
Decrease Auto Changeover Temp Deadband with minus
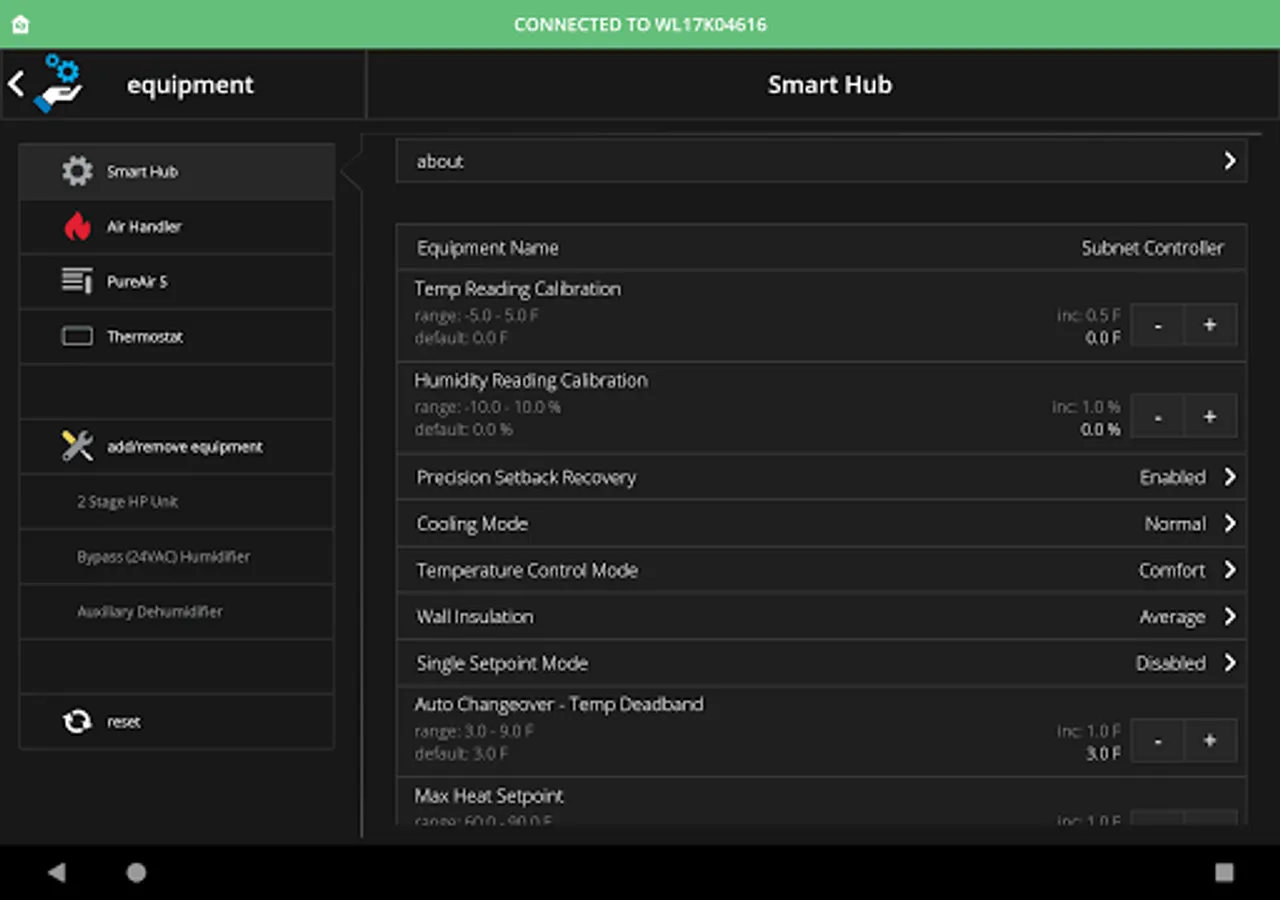click(1157, 740)
